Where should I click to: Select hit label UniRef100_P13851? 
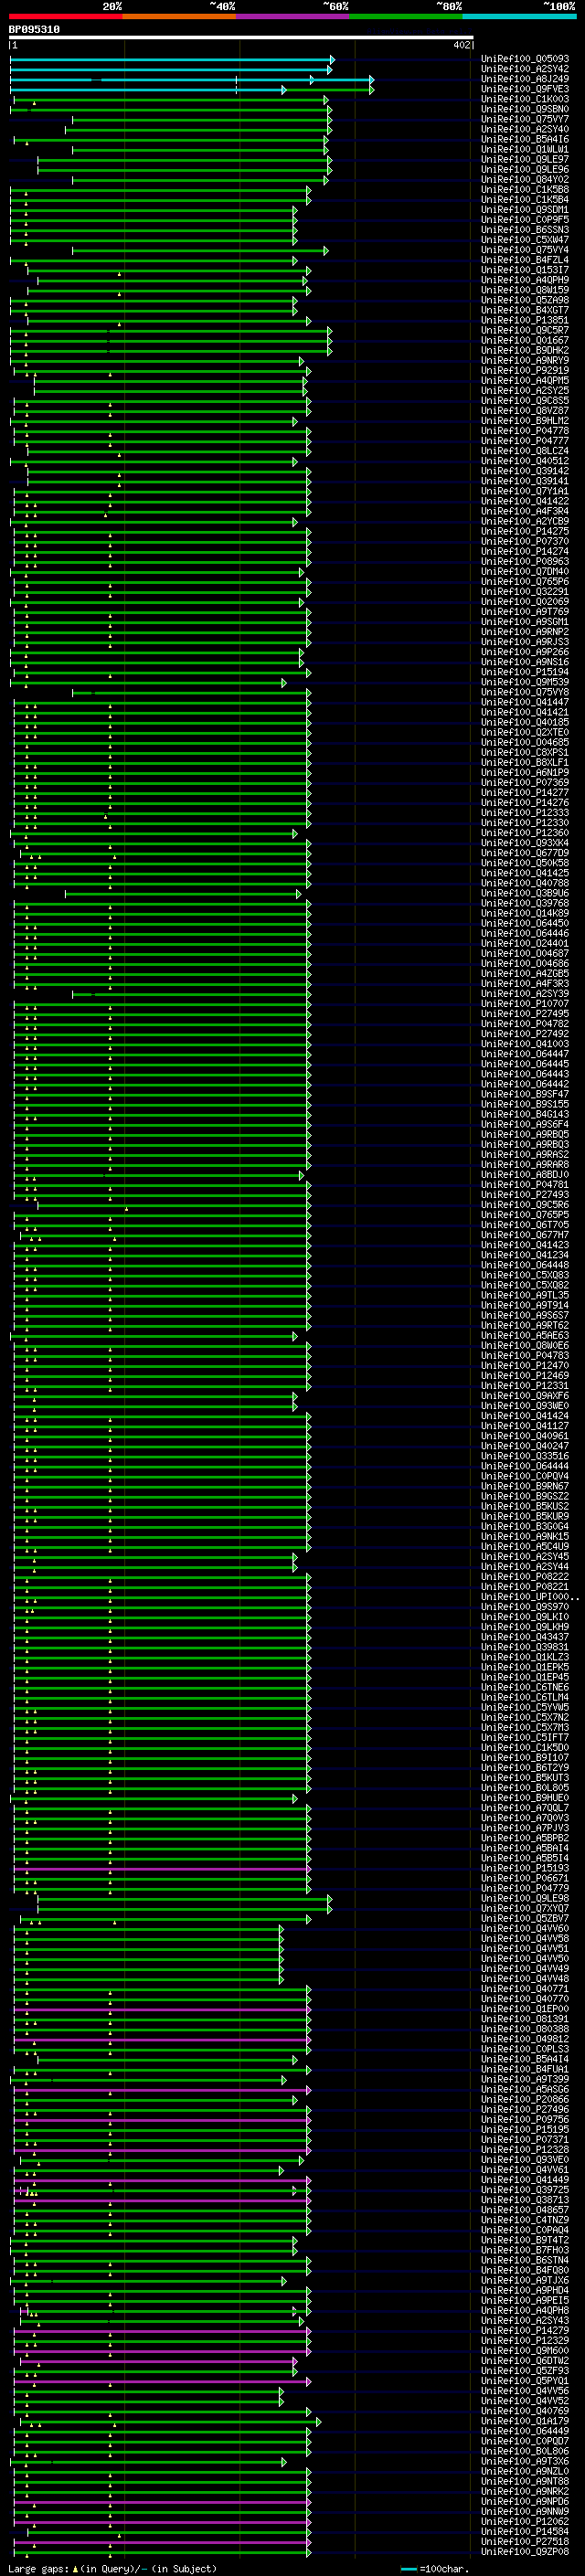525,320
